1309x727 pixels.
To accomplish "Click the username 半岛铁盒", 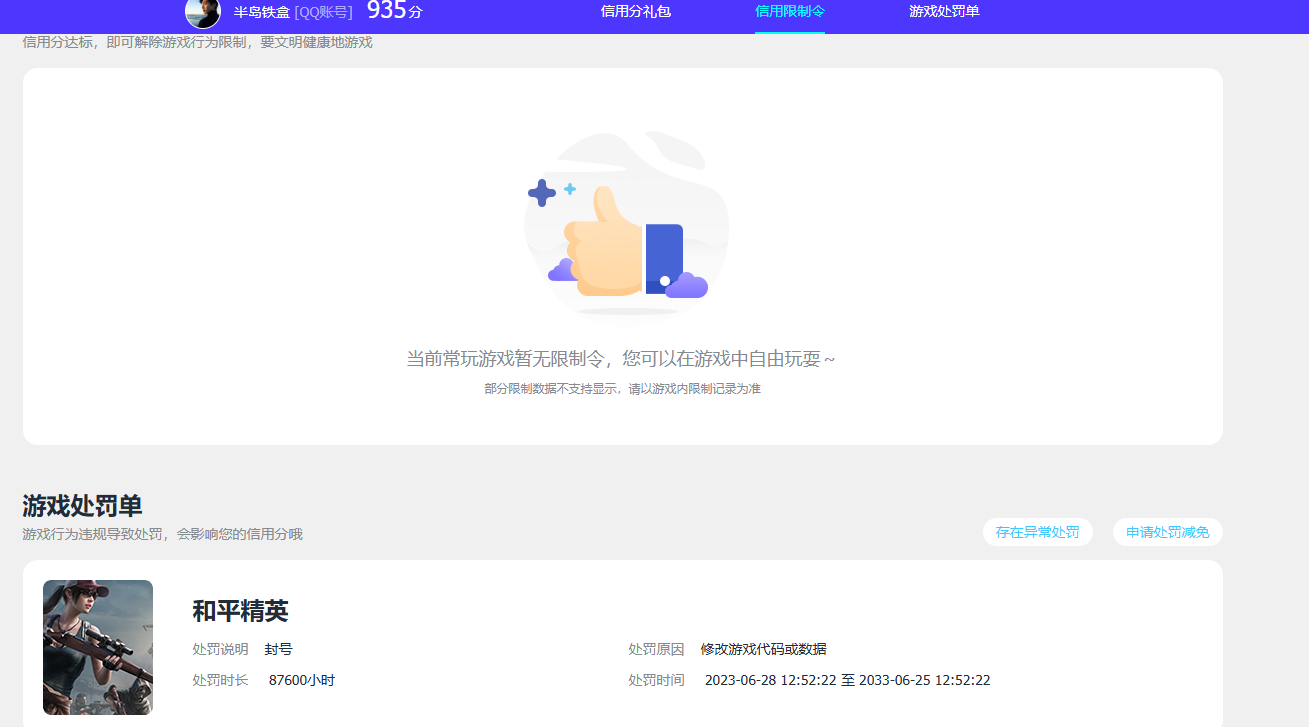I will [x=262, y=13].
